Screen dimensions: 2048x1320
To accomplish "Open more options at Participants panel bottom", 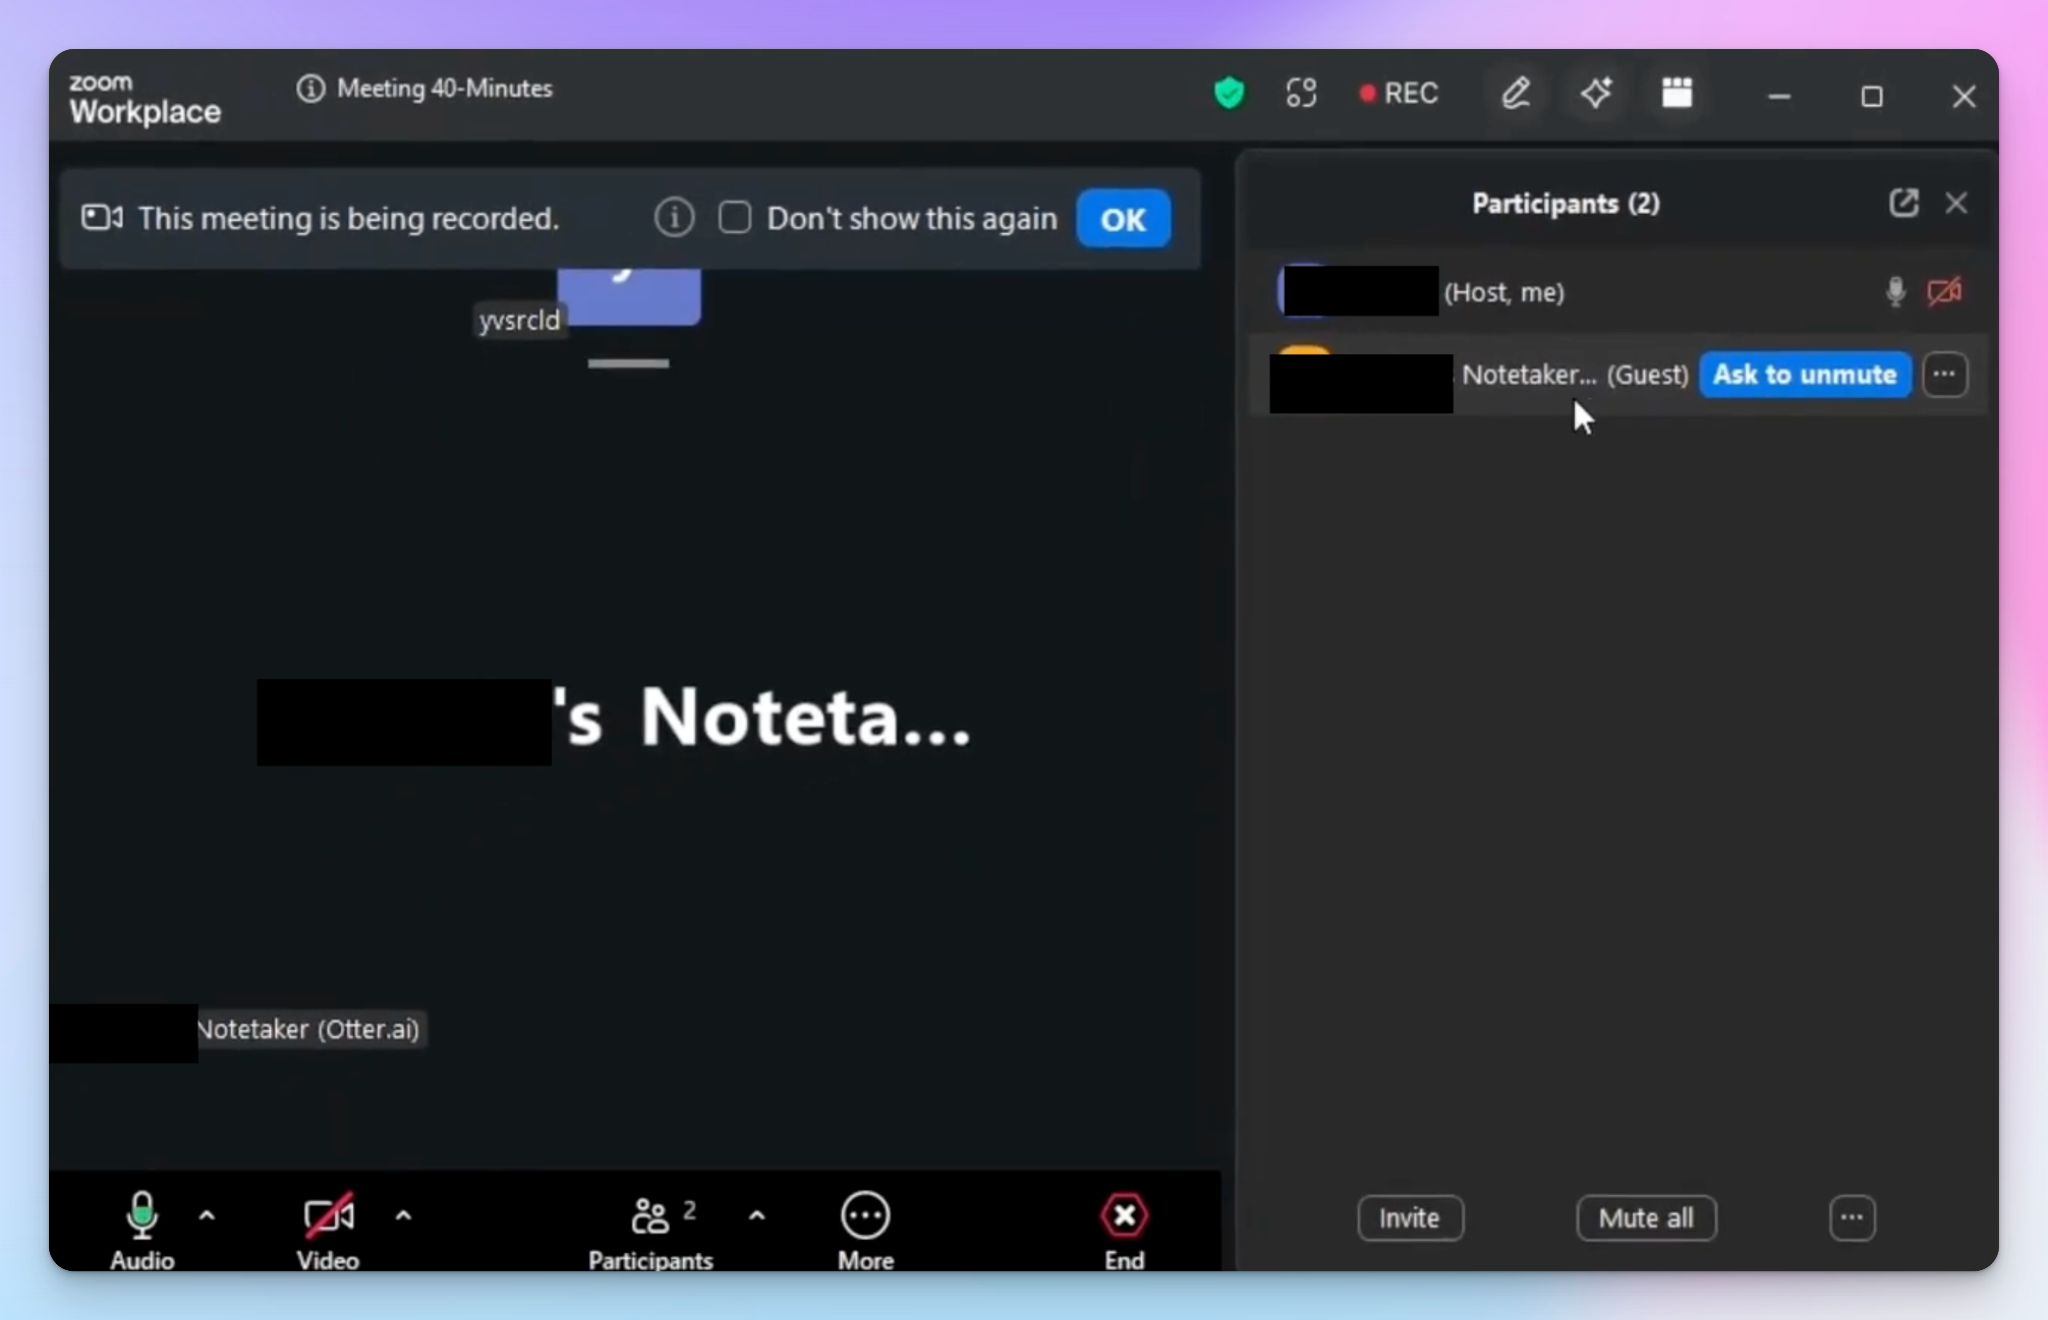I will pos(1852,1218).
